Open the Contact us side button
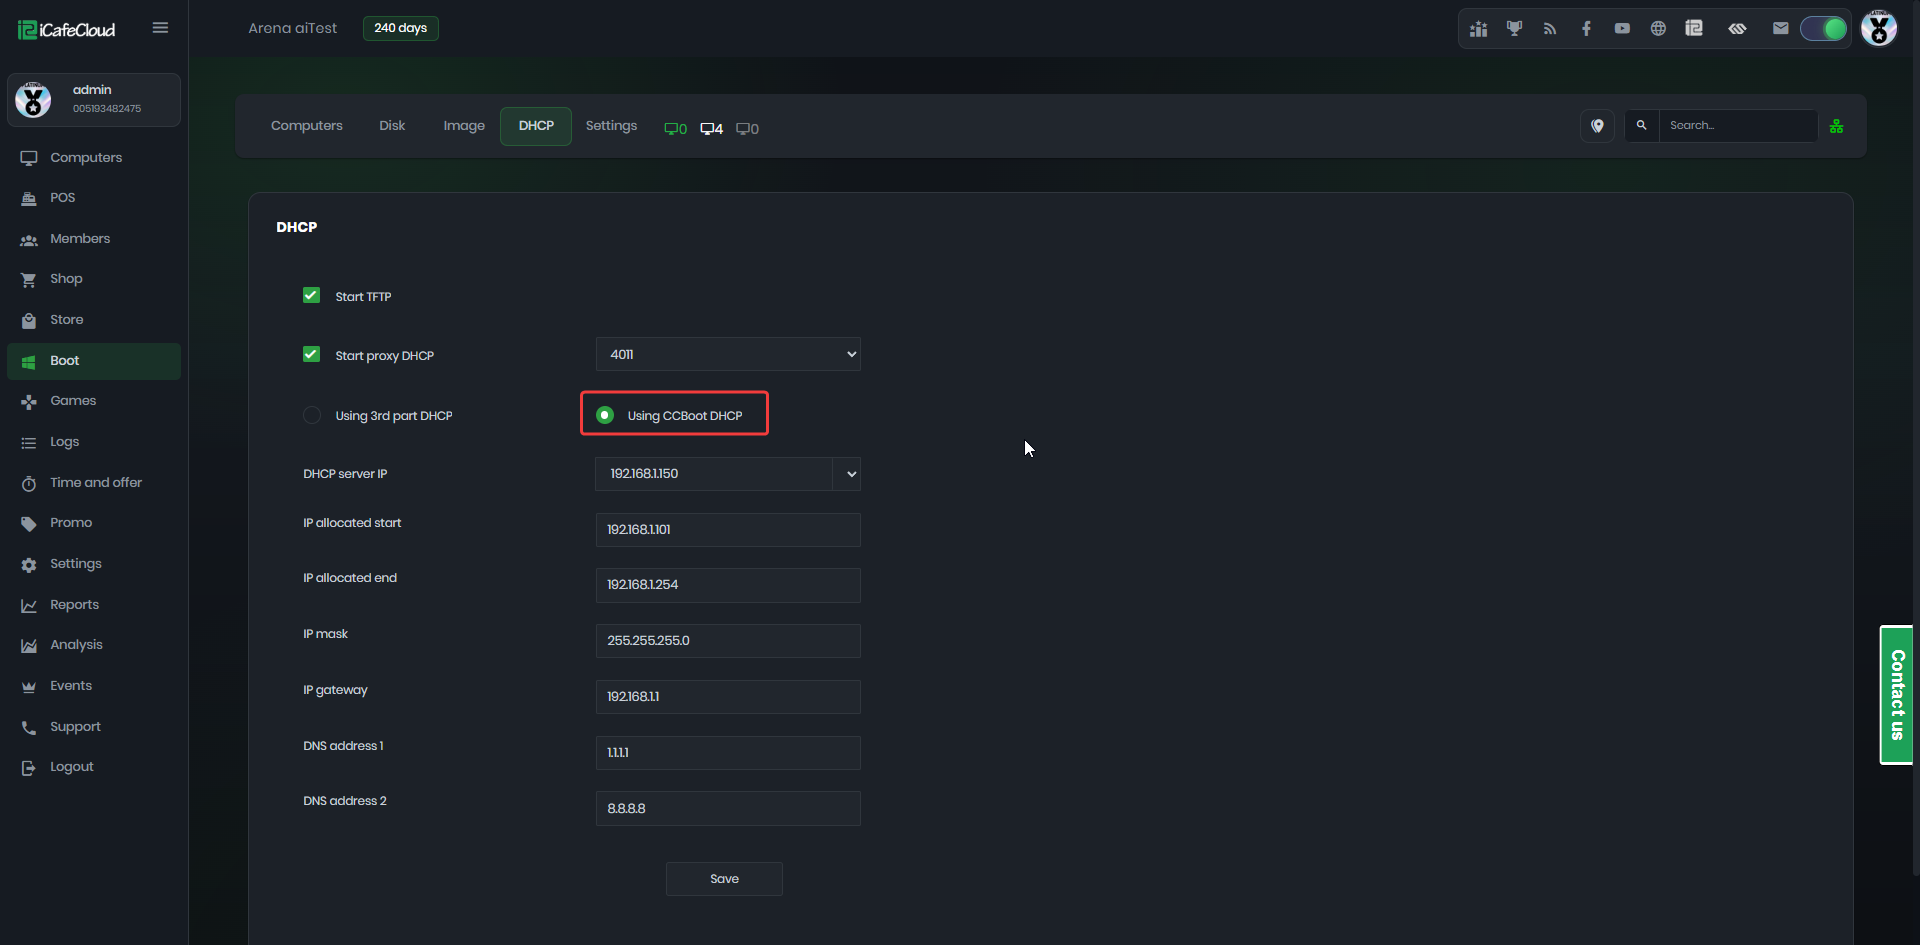Image resolution: width=1920 pixels, height=945 pixels. 1896,695
